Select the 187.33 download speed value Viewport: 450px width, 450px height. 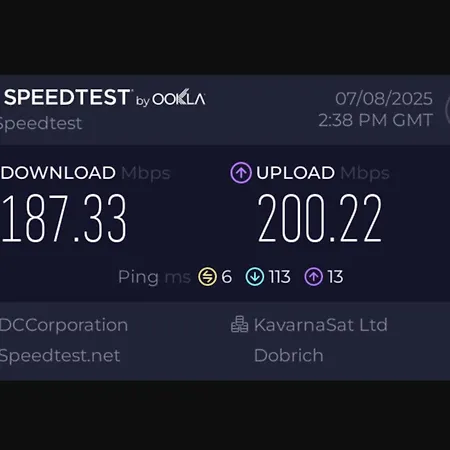[64, 218]
